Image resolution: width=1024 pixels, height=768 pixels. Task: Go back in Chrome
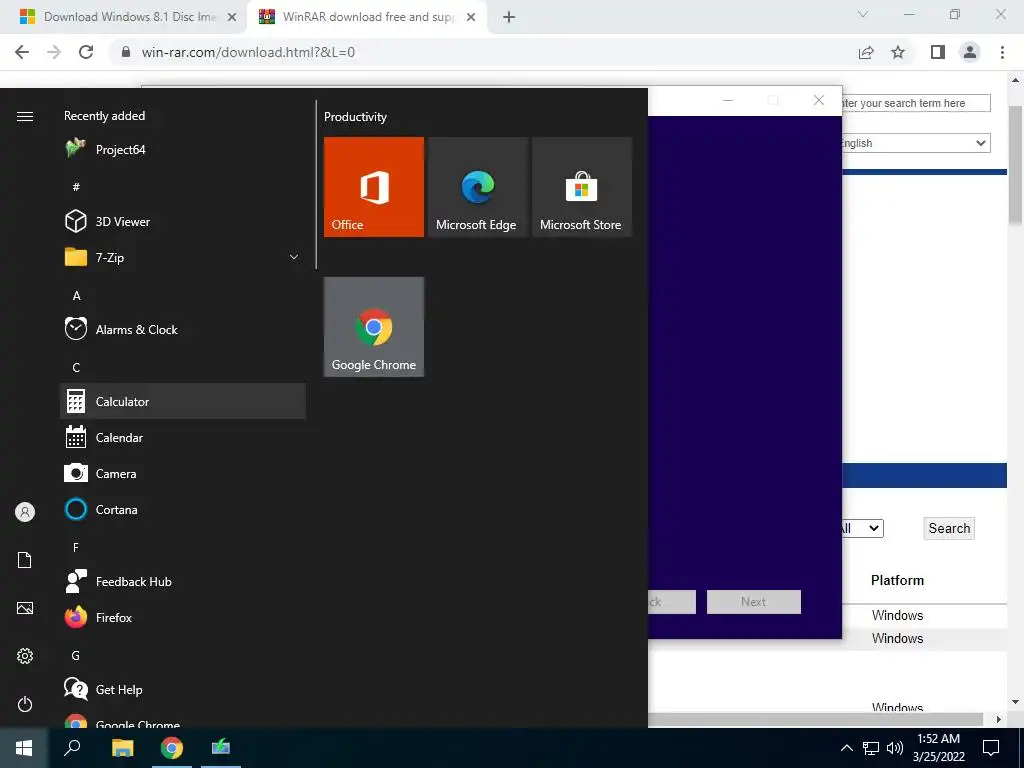22,52
